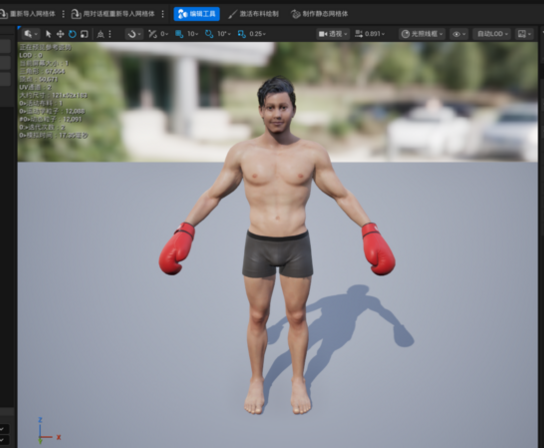Open the camera speed 0.891 dropdown

370,34
